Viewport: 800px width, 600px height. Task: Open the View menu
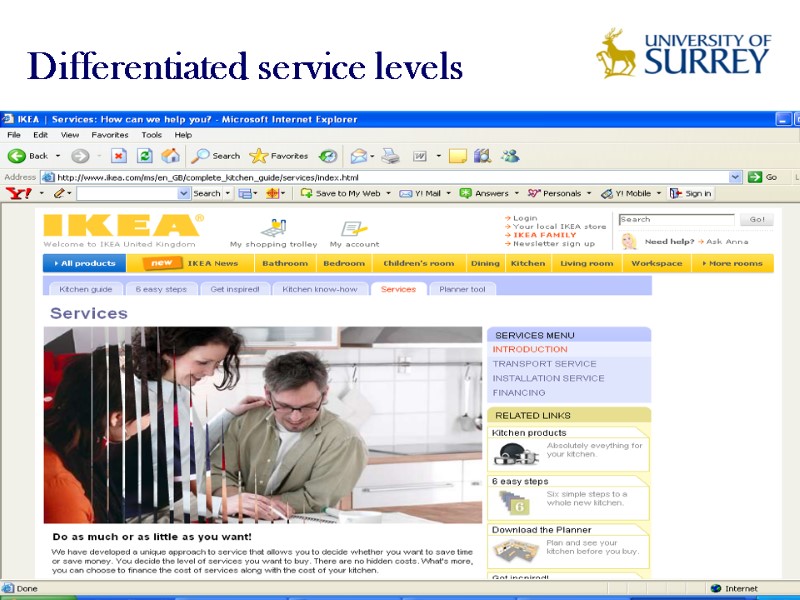tap(70, 135)
